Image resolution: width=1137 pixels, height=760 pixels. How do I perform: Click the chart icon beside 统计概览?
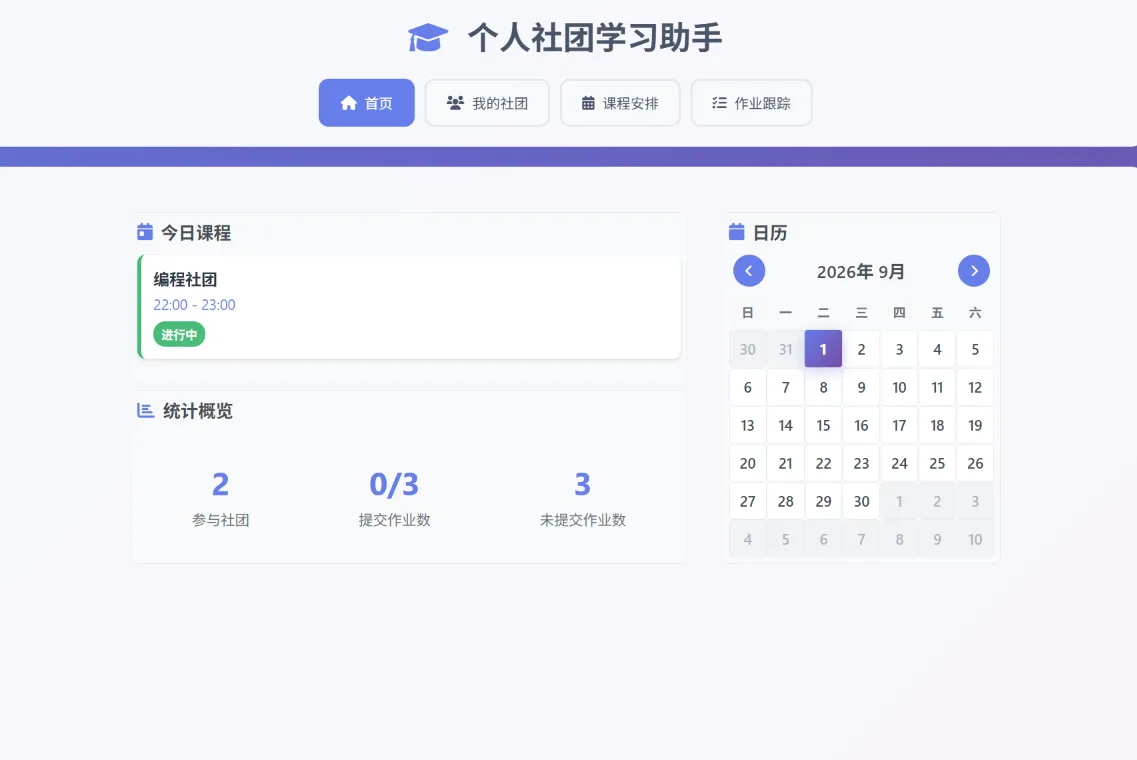click(146, 410)
